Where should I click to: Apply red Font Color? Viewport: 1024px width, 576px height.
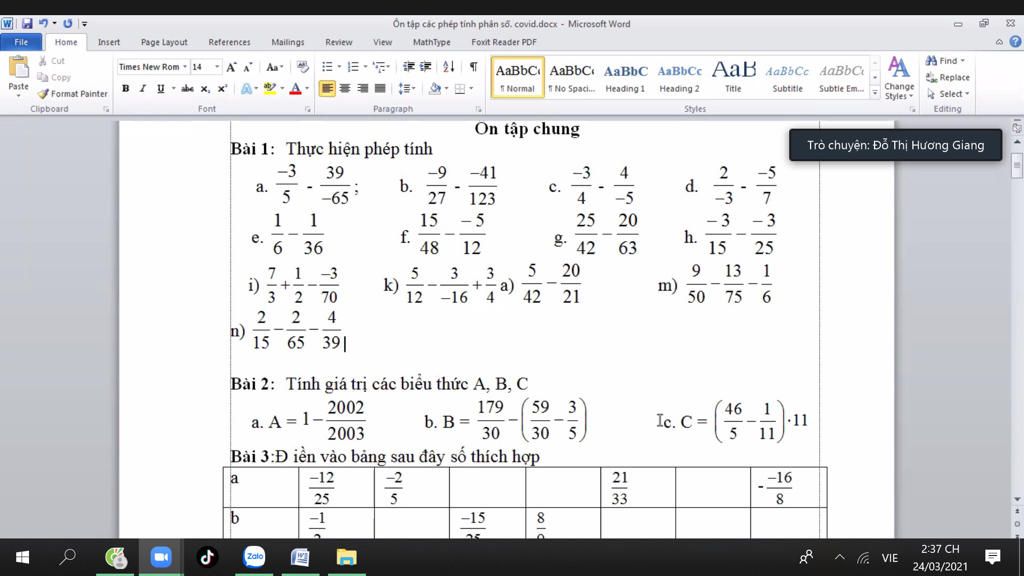point(295,88)
